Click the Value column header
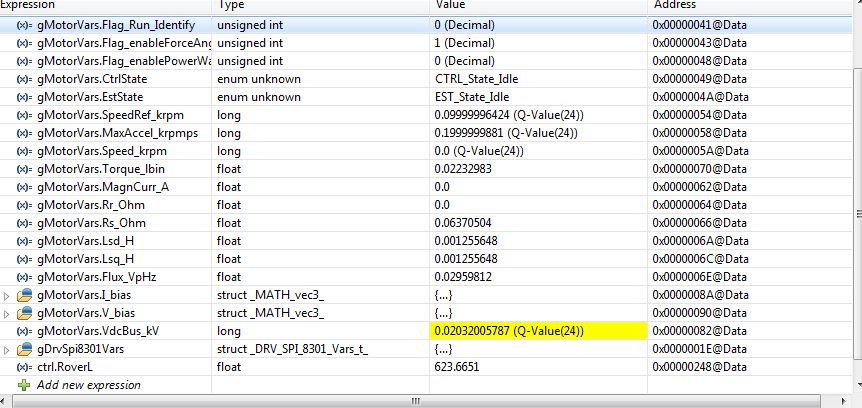This screenshot has height=408, width=862. pyautogui.click(x=538, y=5)
